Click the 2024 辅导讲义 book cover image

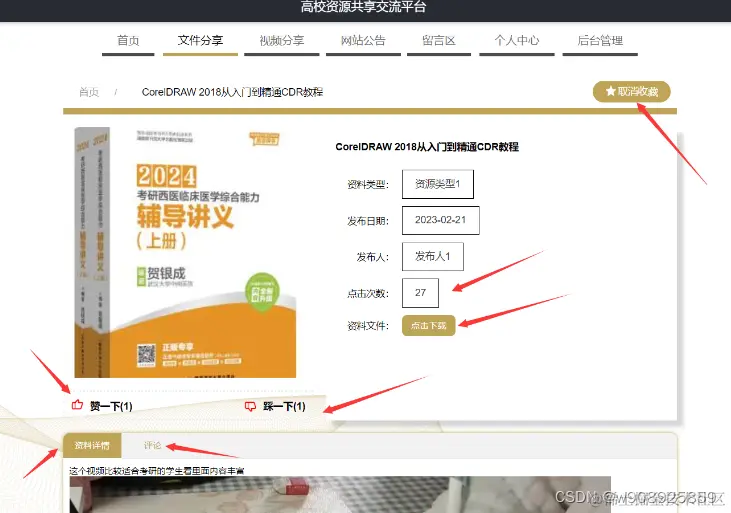[x=185, y=252]
